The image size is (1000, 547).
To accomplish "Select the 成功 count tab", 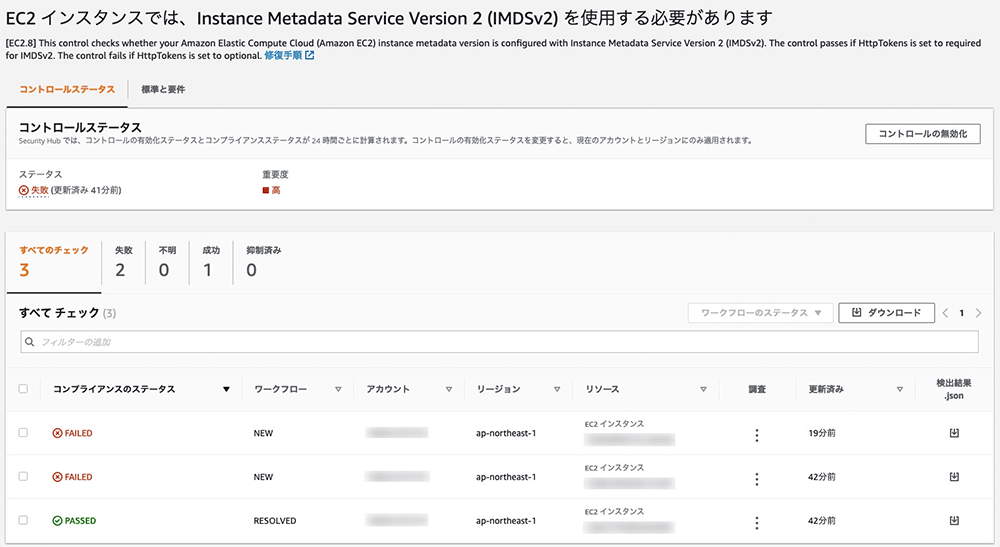I will tap(210, 261).
